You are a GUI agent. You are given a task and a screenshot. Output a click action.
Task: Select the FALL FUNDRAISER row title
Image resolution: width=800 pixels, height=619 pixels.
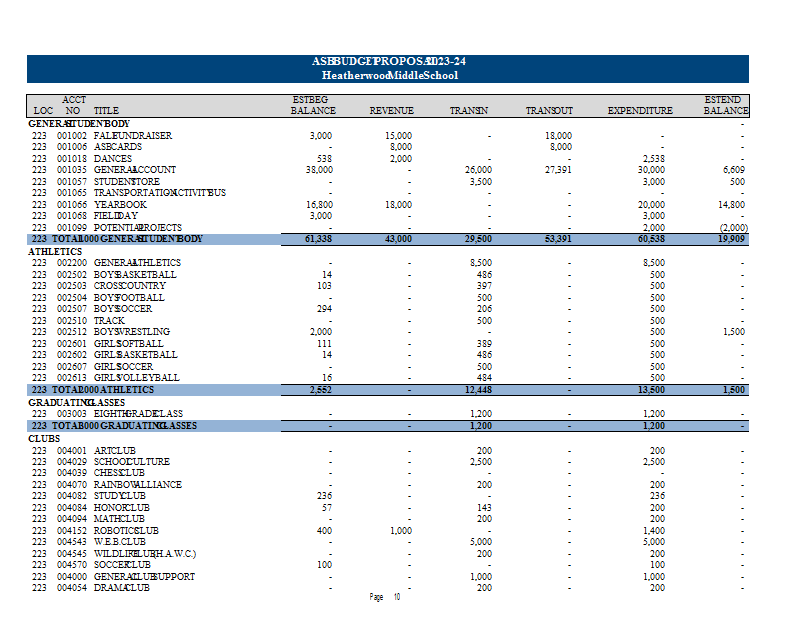[x=133, y=136]
